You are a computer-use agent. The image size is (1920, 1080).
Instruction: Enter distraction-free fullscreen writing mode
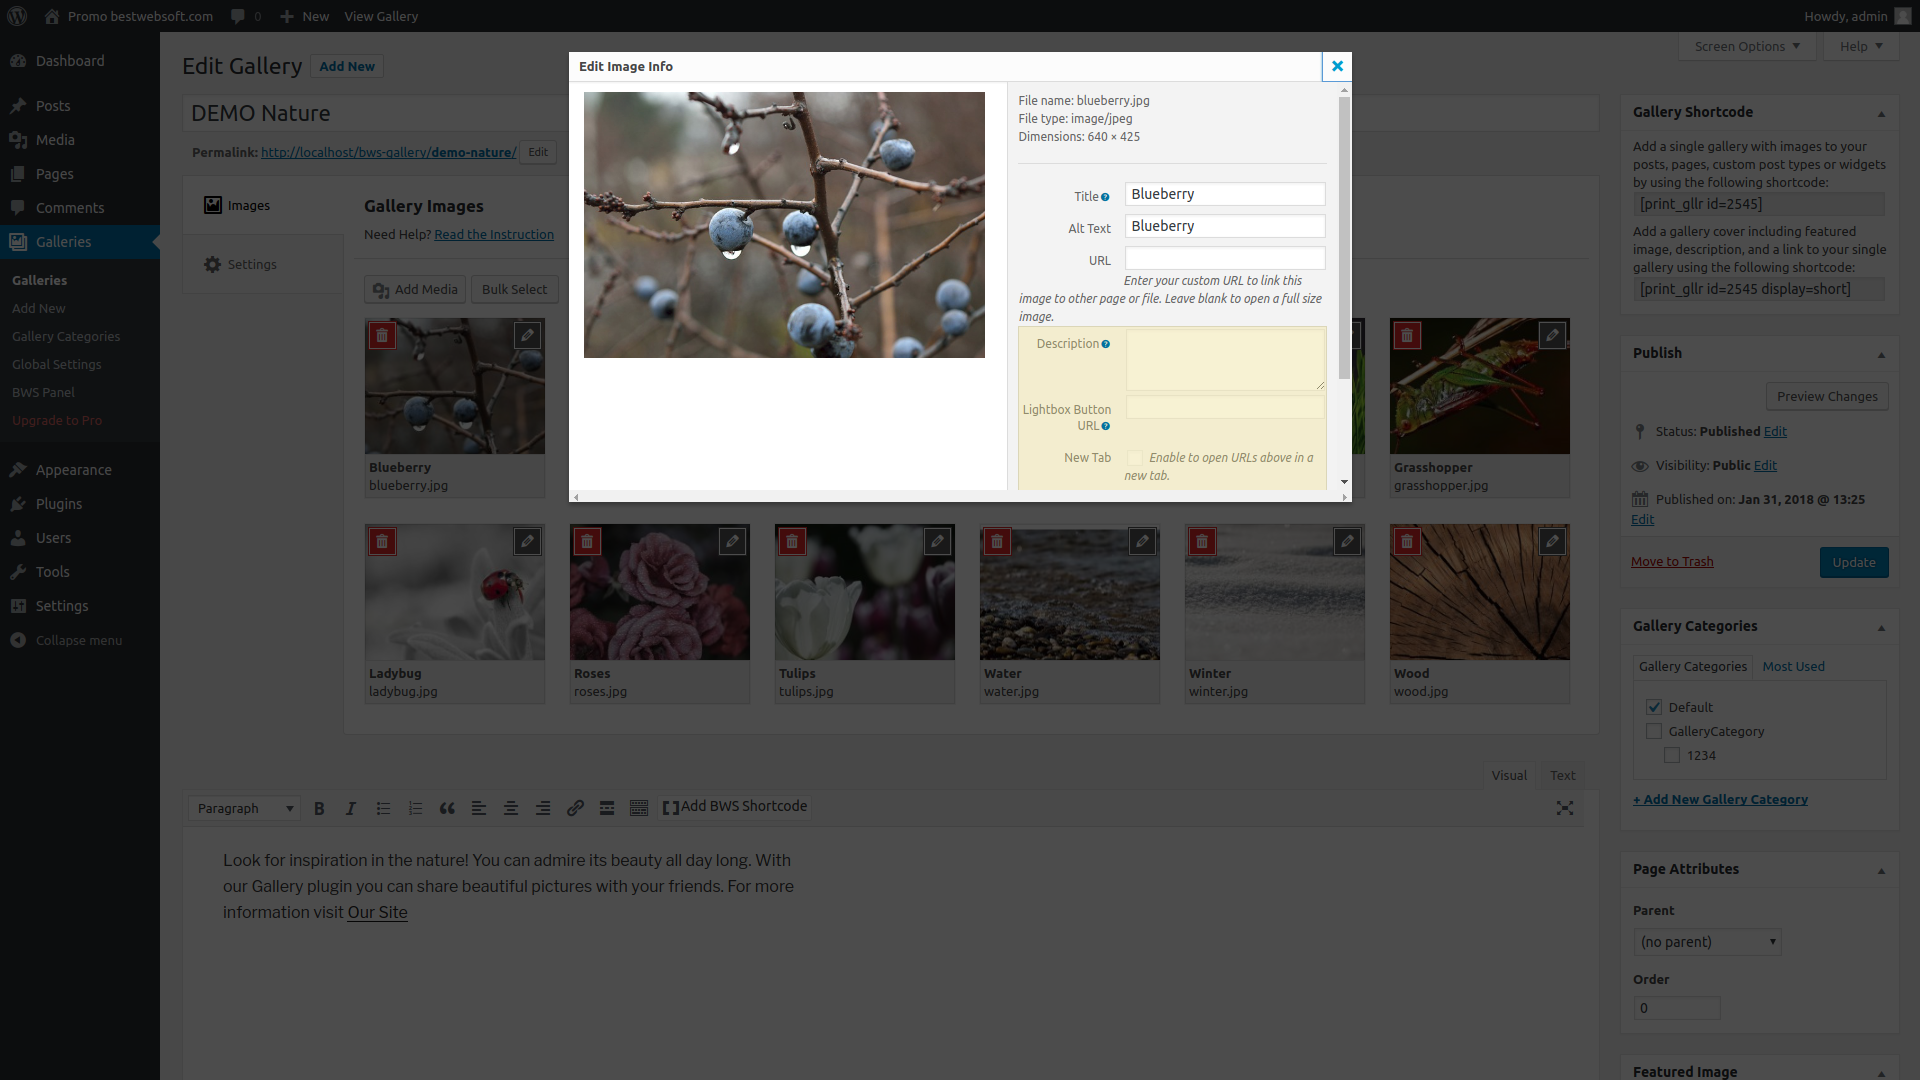pyautogui.click(x=1565, y=808)
